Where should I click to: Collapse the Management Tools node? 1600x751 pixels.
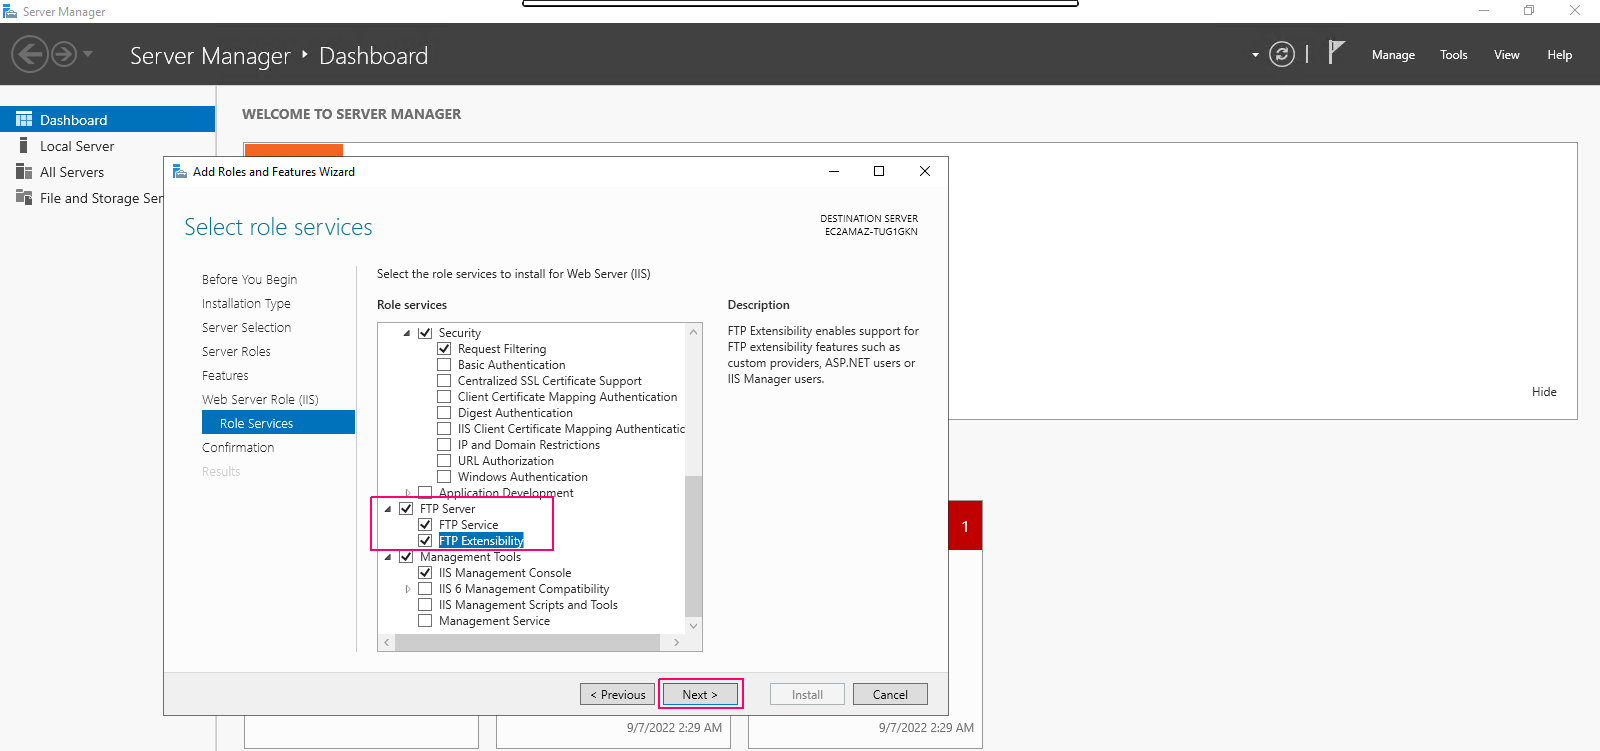point(388,557)
